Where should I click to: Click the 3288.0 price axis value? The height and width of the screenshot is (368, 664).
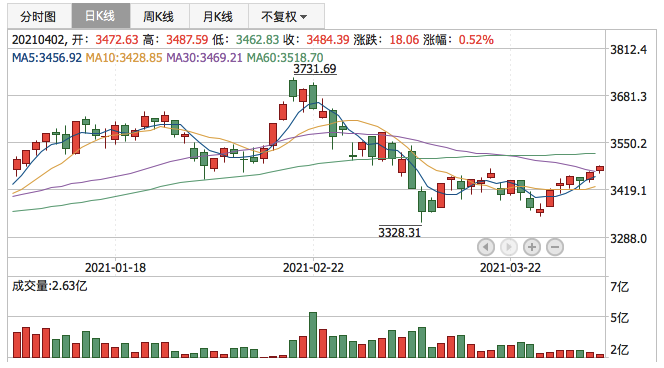coord(628,238)
